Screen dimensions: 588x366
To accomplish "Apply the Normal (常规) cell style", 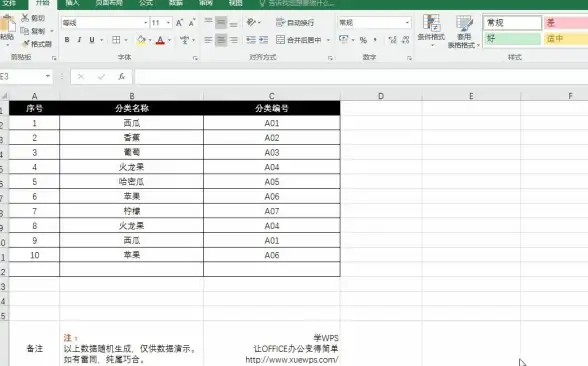I will tap(512, 22).
